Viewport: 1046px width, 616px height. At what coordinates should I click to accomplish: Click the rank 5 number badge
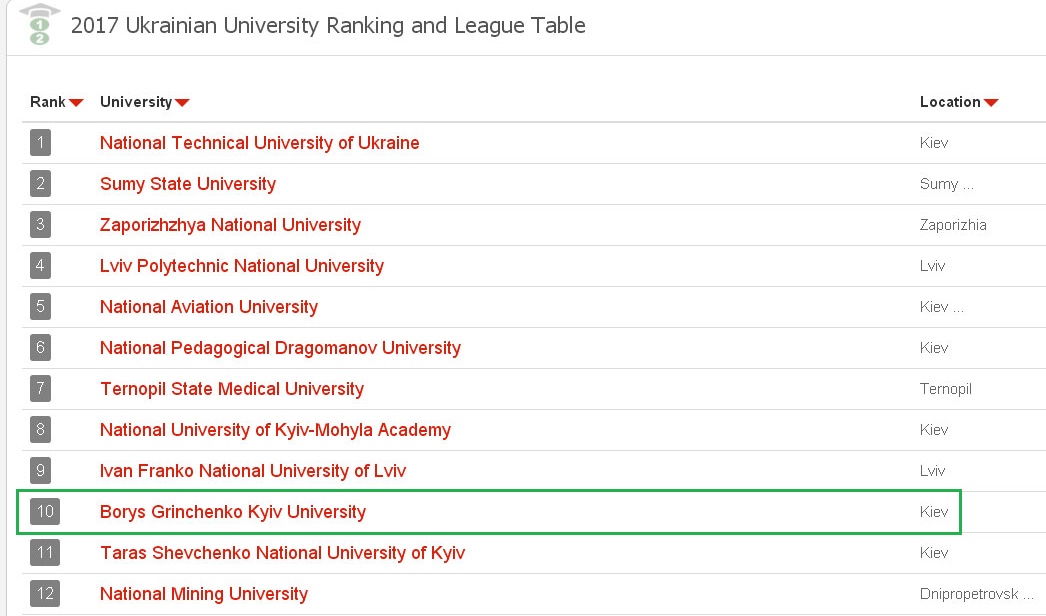click(x=40, y=307)
